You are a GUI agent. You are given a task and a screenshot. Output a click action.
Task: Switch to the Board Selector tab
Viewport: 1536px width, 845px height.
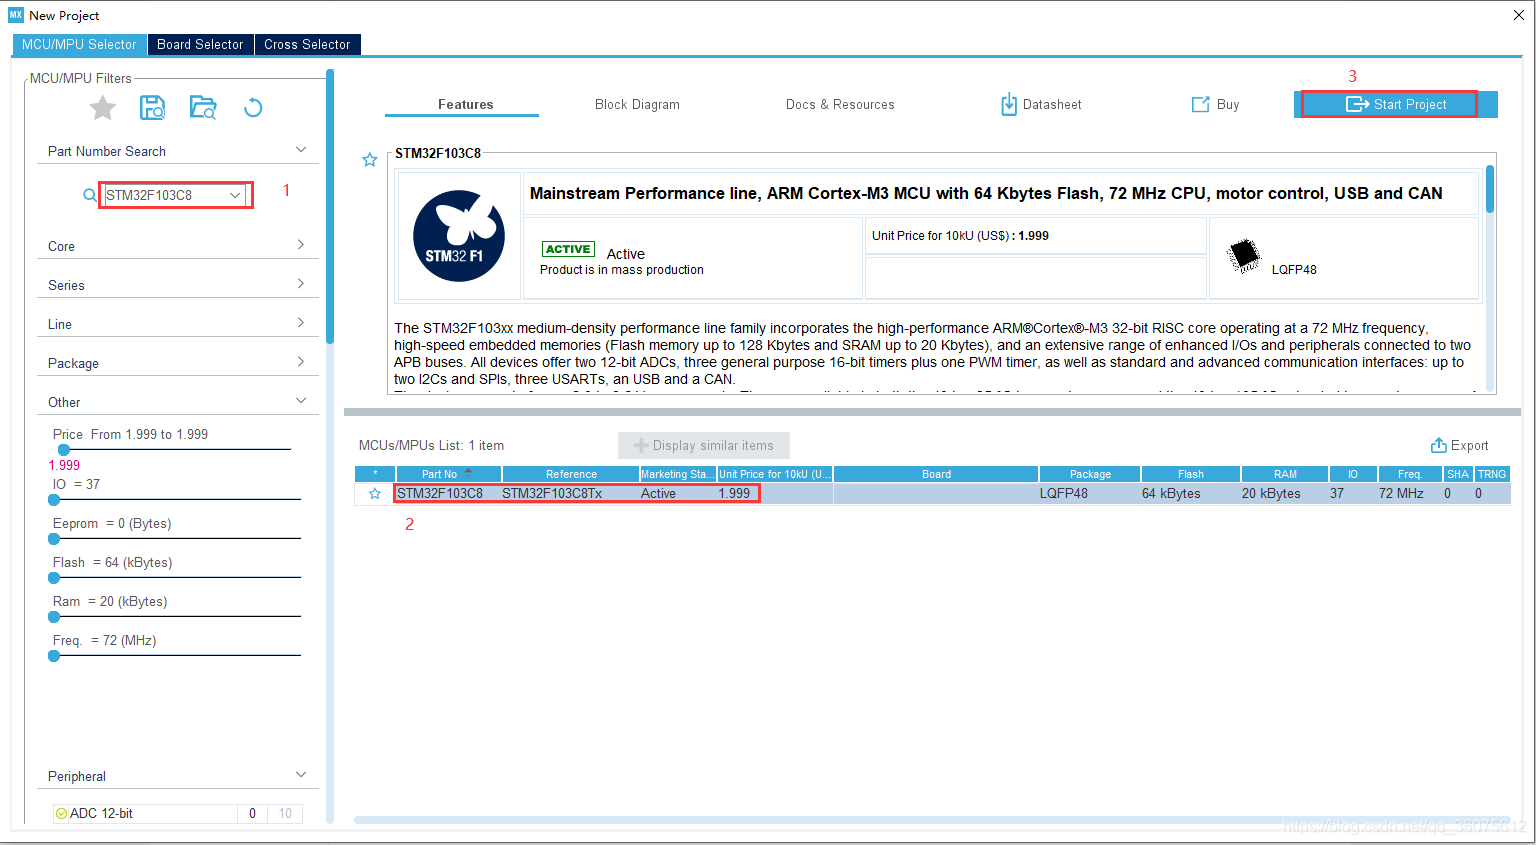(200, 45)
